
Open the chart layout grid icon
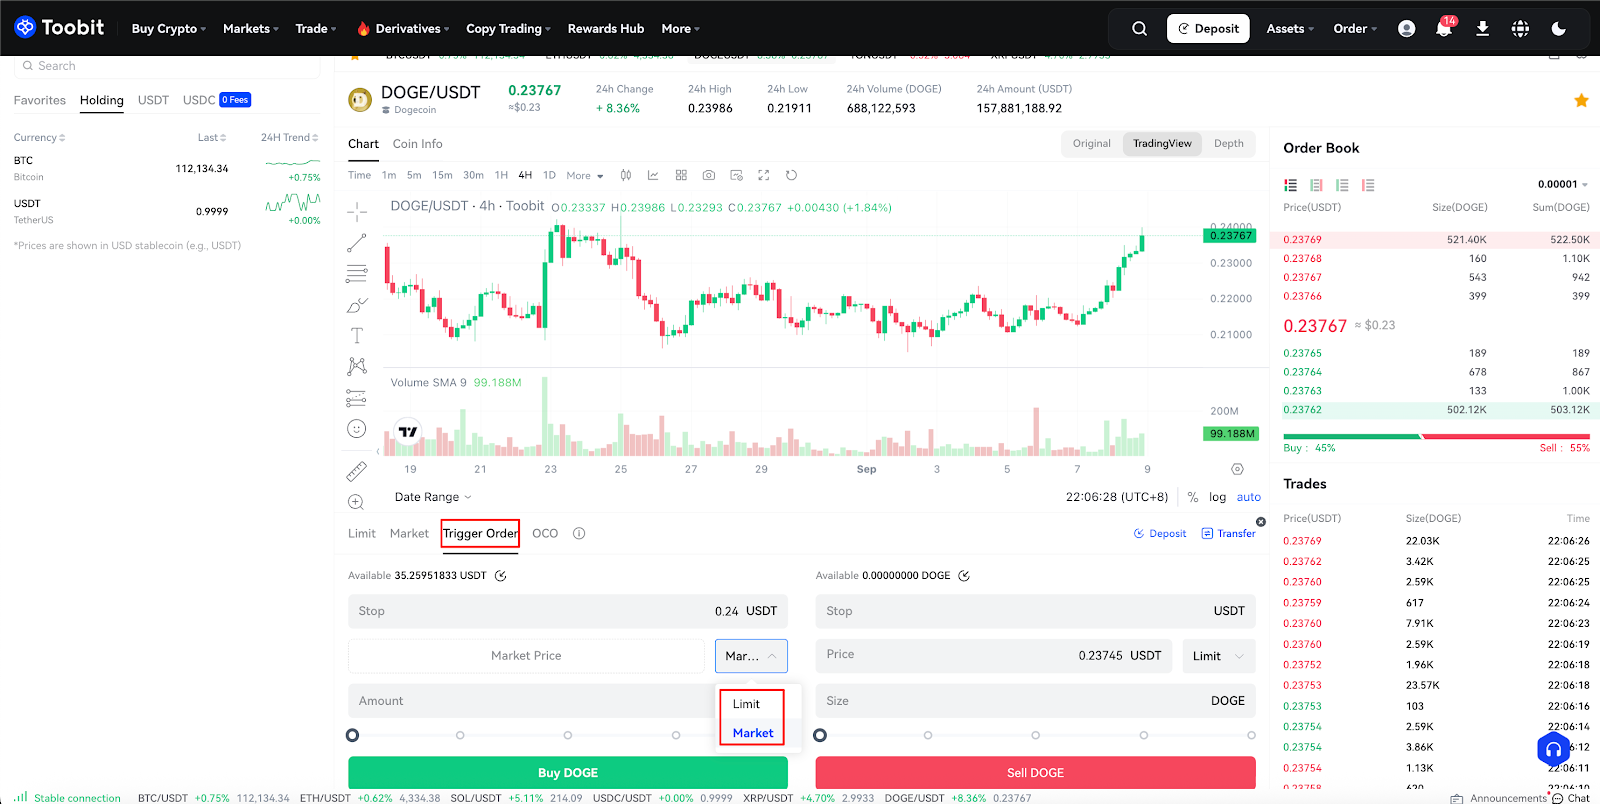point(681,175)
